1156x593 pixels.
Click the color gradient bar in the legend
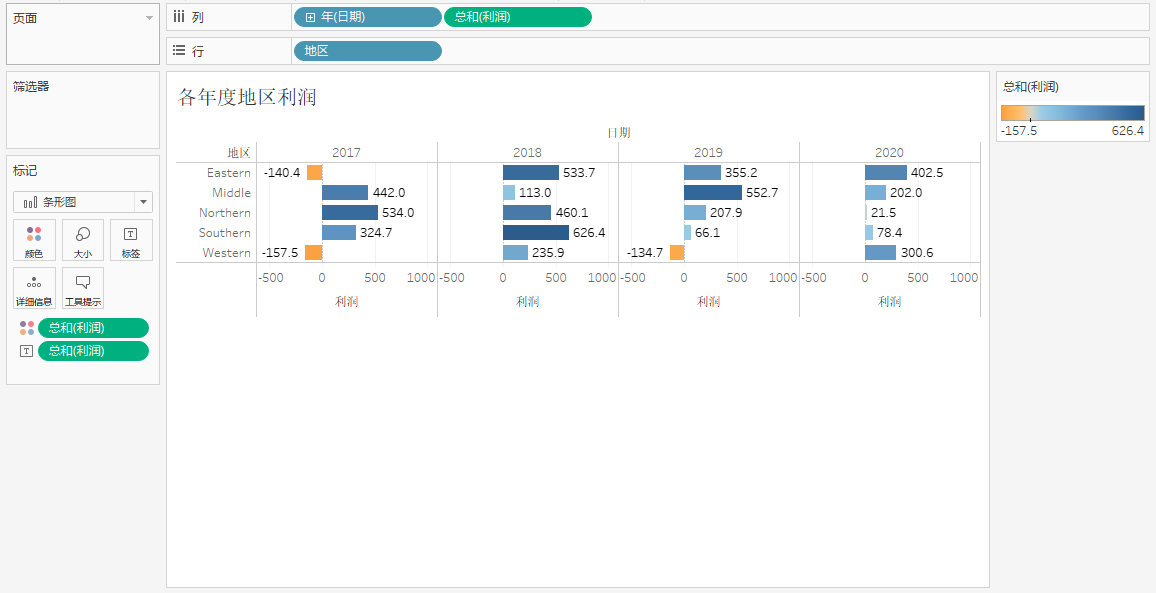point(1072,113)
